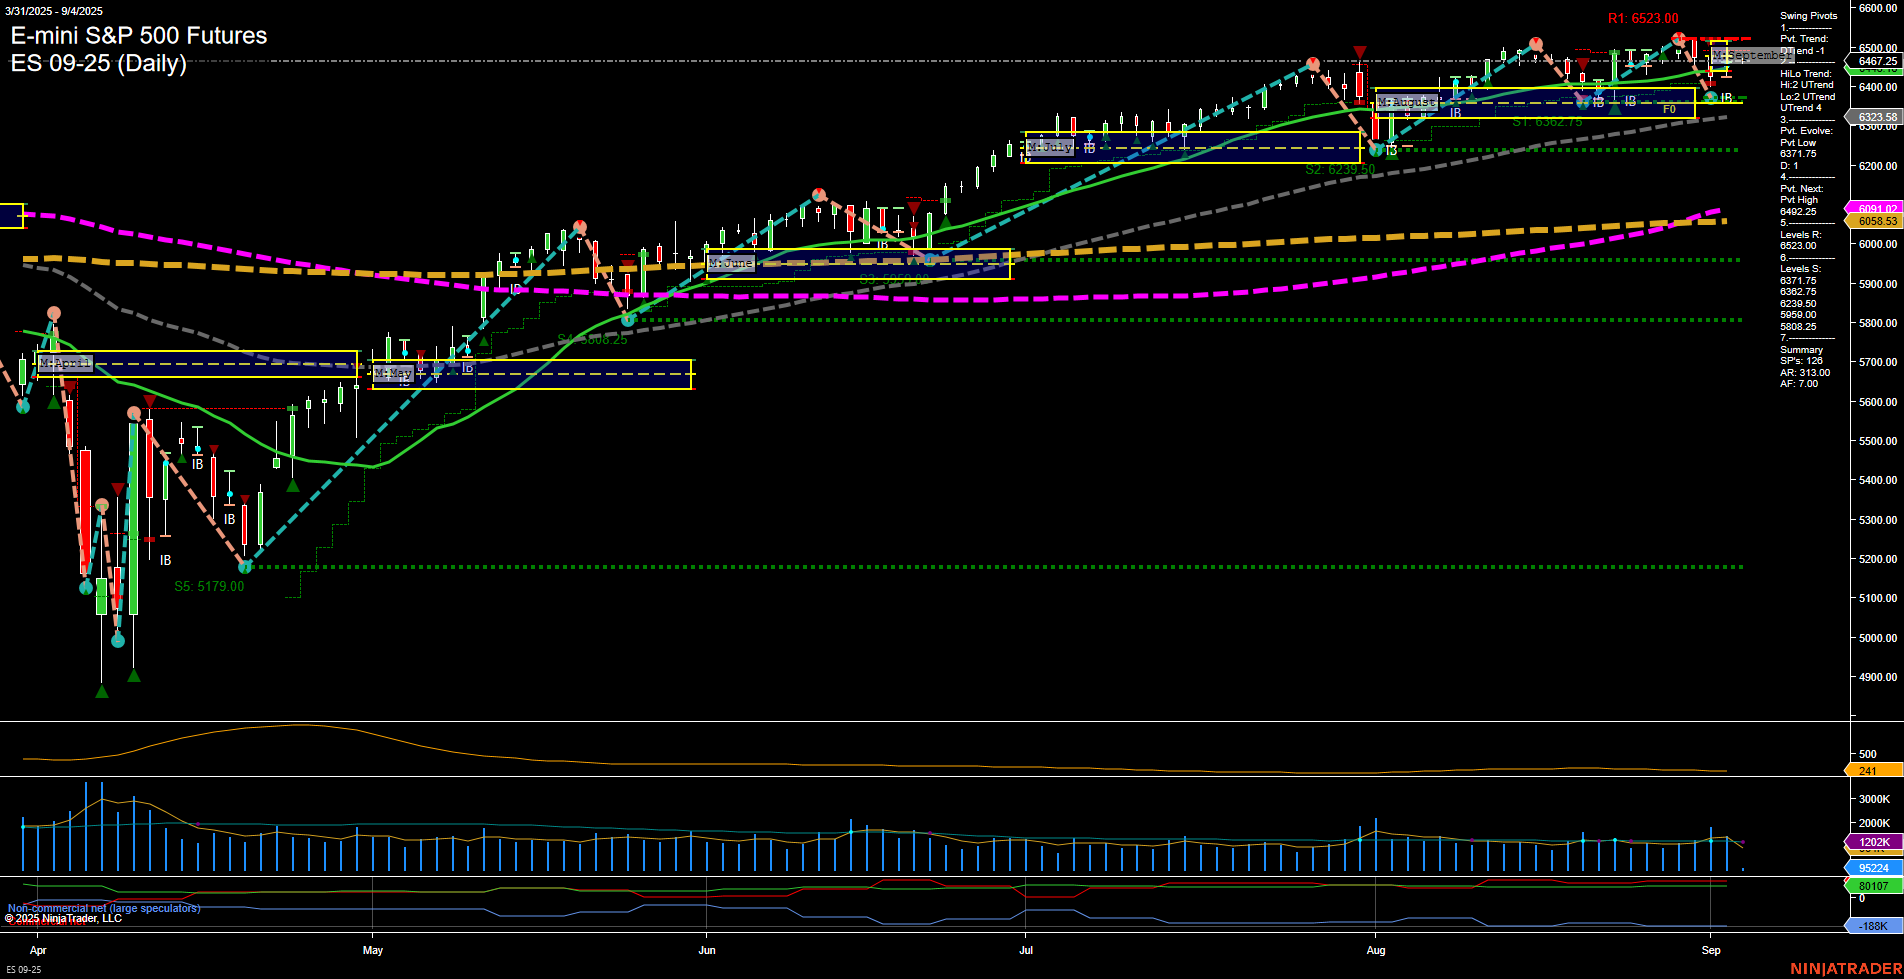Toggle visibility of the Non-commercial net legend
Image resolution: width=1904 pixels, height=979 pixels.
tap(104, 908)
